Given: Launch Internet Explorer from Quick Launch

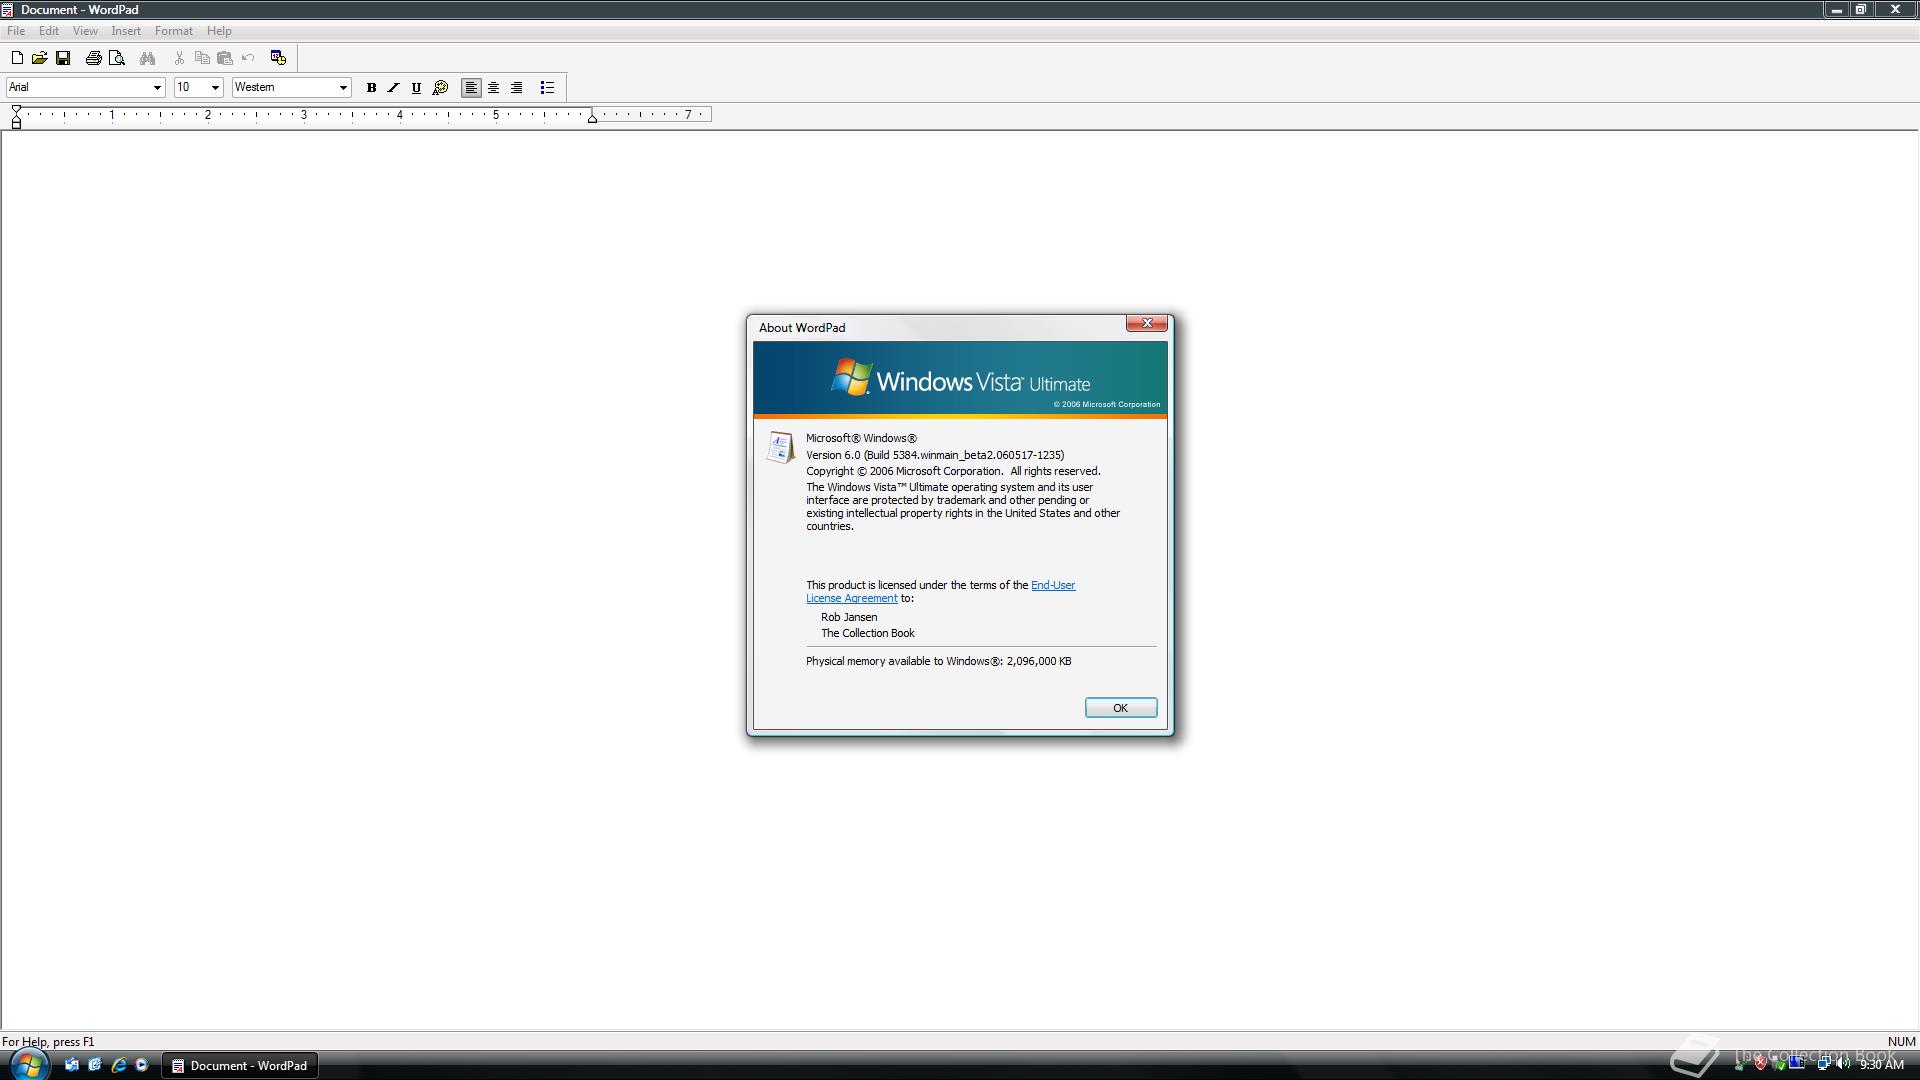Looking at the screenshot, I should click(119, 1065).
